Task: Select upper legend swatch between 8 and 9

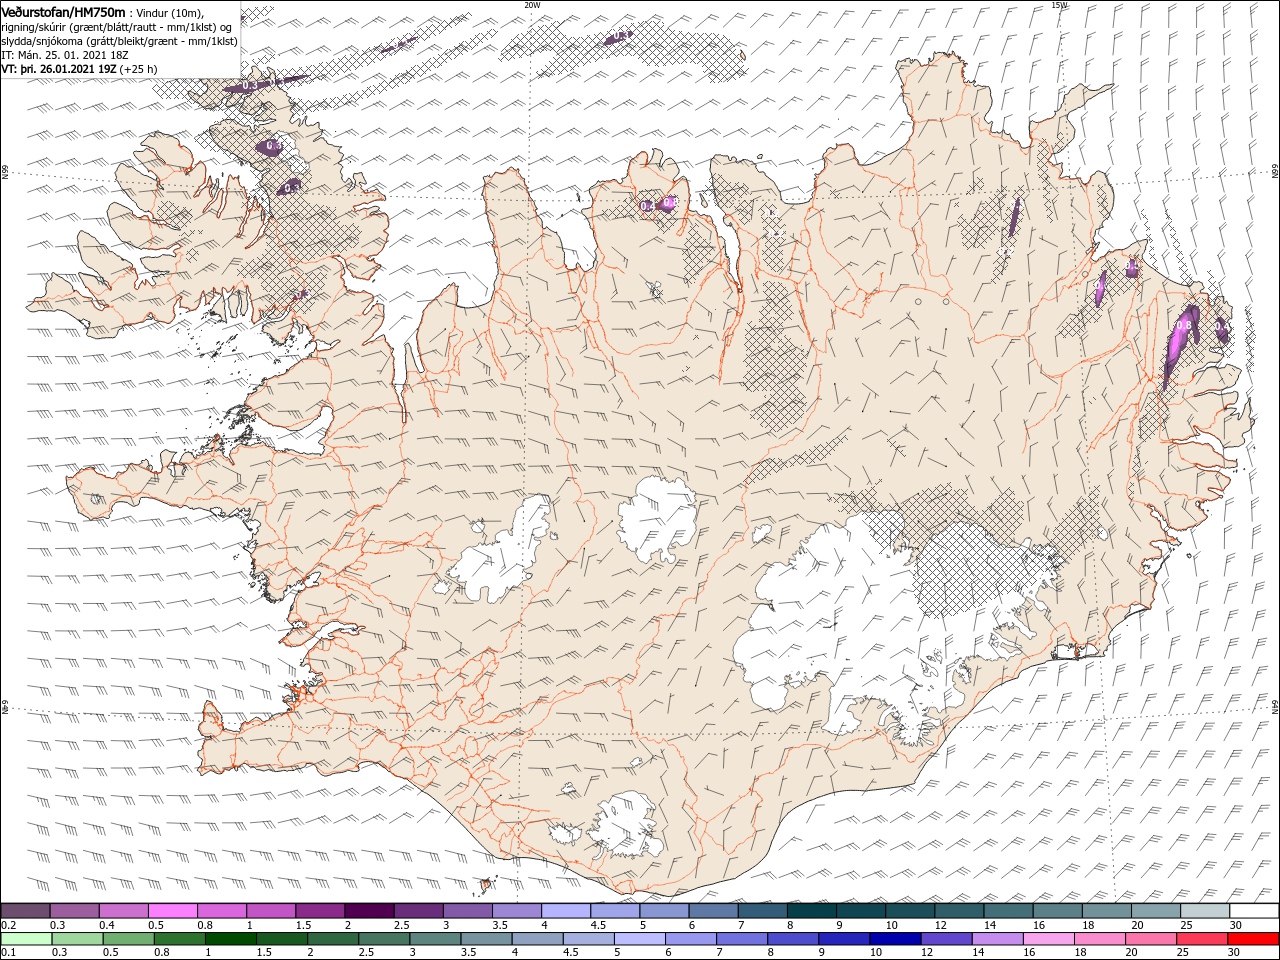Action: (x=810, y=911)
